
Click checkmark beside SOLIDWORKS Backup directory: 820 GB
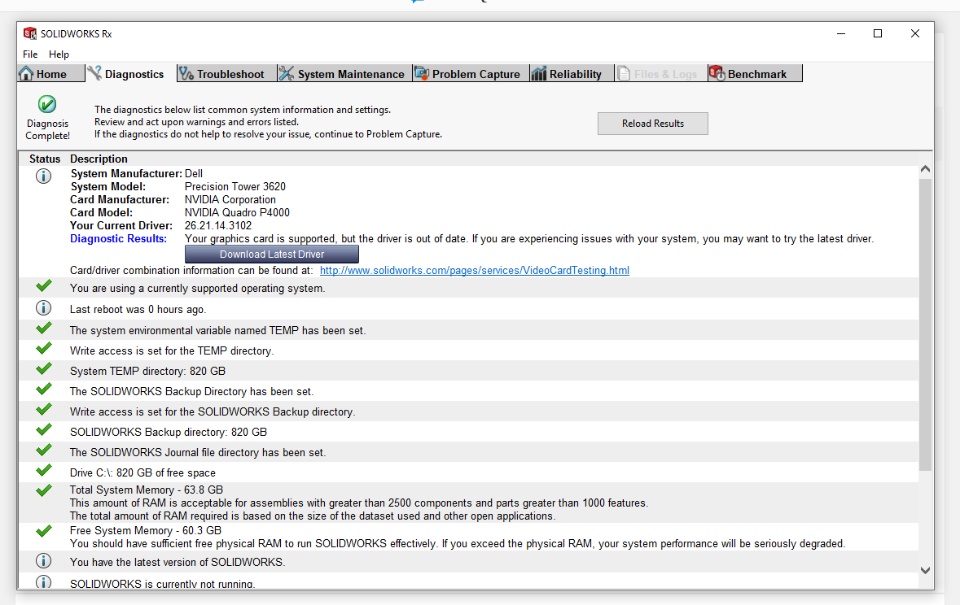point(43,430)
